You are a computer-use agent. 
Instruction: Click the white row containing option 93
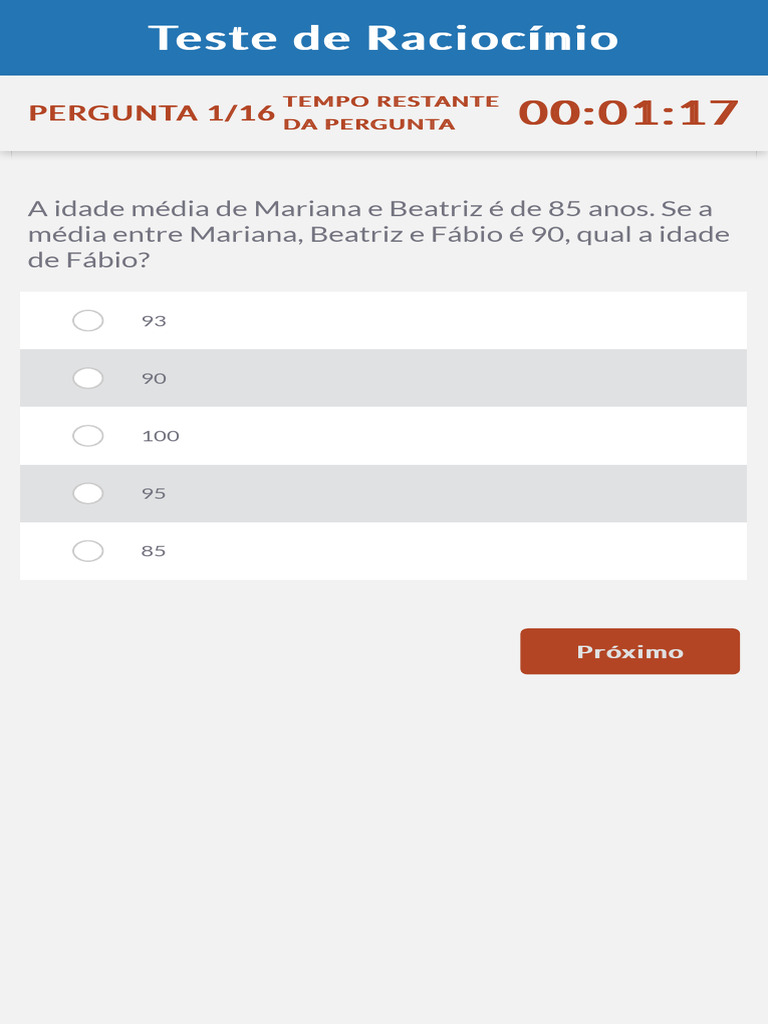450,321
